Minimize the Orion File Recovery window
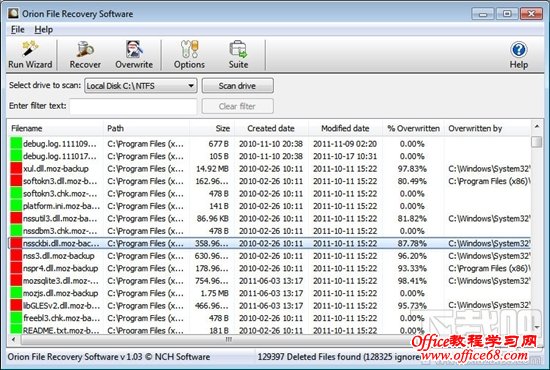Viewport: 550px width, 370px height. [483, 14]
